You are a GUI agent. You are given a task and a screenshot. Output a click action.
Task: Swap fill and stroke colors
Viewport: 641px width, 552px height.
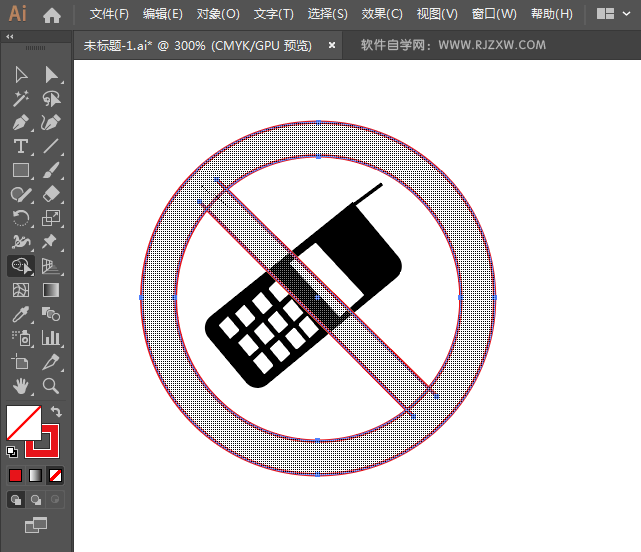click(x=56, y=411)
